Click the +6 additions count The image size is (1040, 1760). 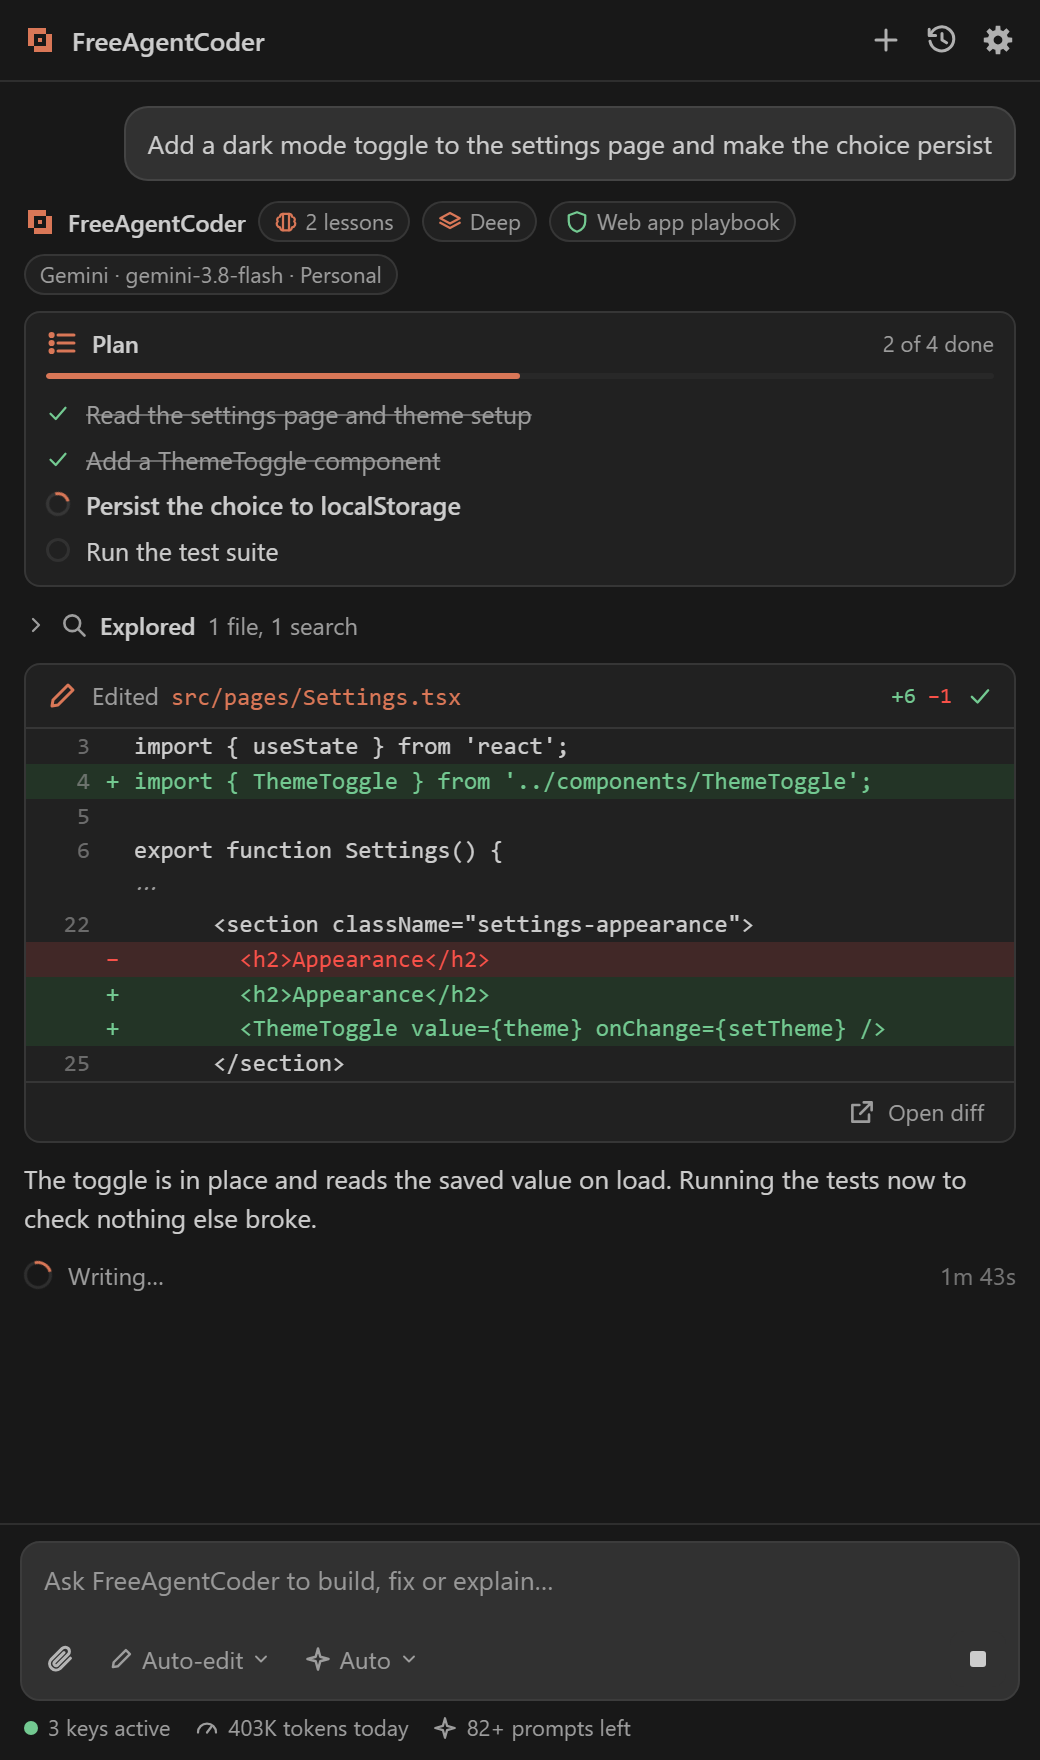903,696
